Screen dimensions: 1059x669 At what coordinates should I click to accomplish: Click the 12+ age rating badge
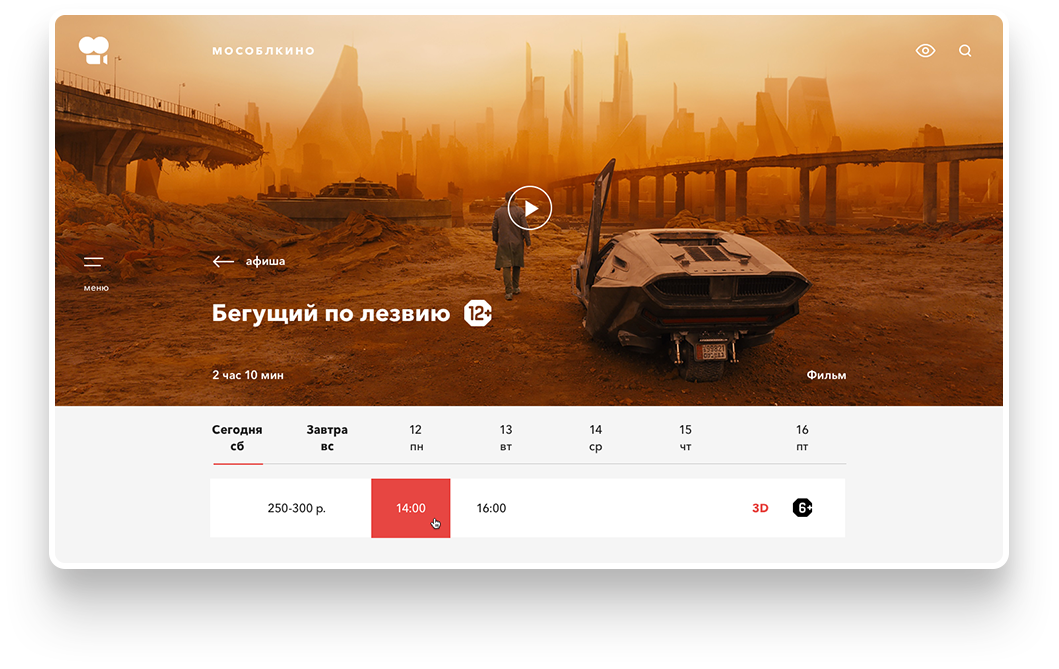[477, 313]
